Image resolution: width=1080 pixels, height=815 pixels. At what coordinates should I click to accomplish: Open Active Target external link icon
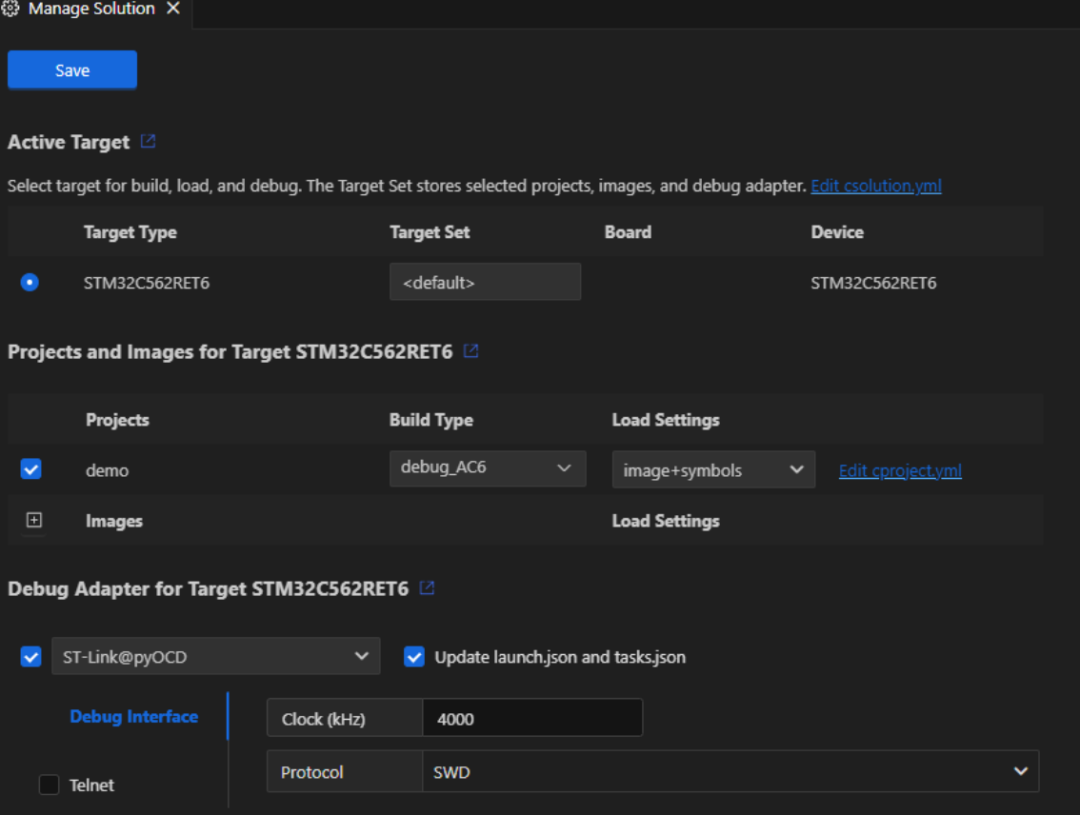click(x=148, y=141)
